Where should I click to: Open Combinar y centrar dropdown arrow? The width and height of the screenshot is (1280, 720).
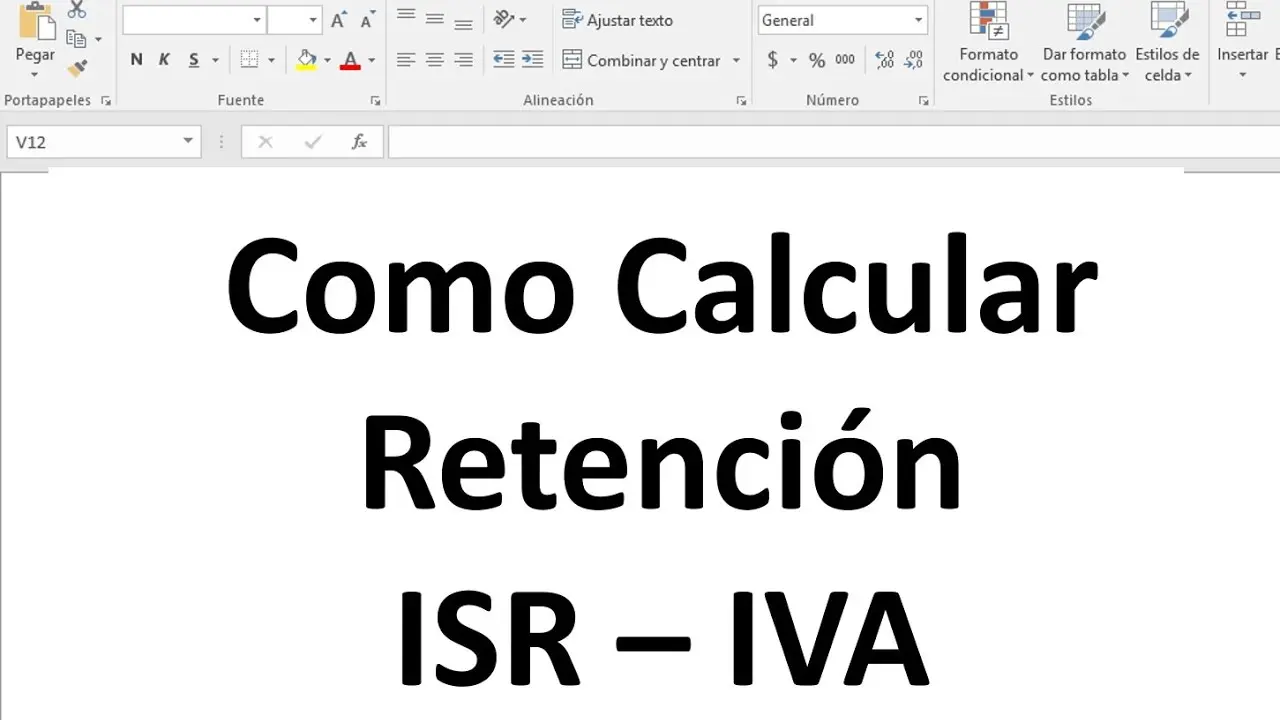[736, 61]
